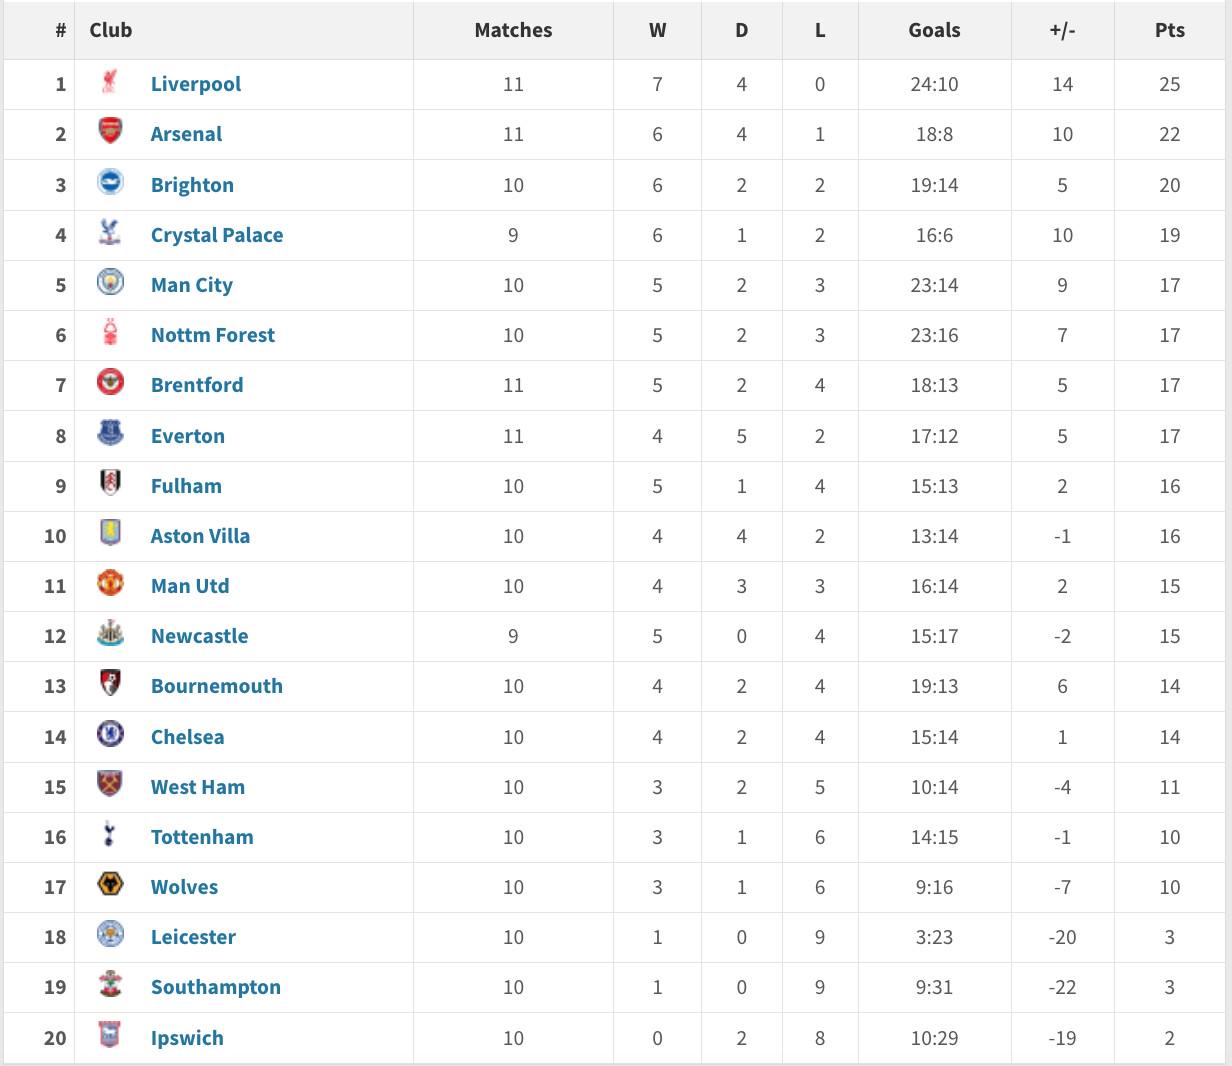Click the Chelsea club crest icon
The image size is (1232, 1066).
click(110, 734)
